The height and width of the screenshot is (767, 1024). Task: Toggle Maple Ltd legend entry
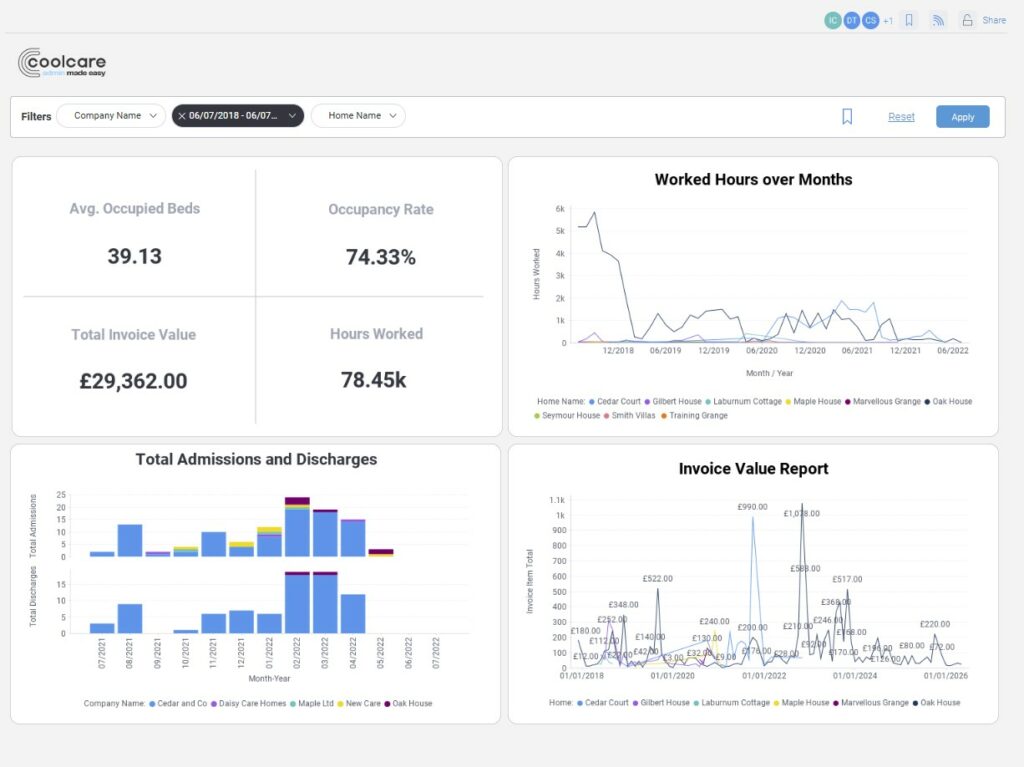tap(312, 704)
